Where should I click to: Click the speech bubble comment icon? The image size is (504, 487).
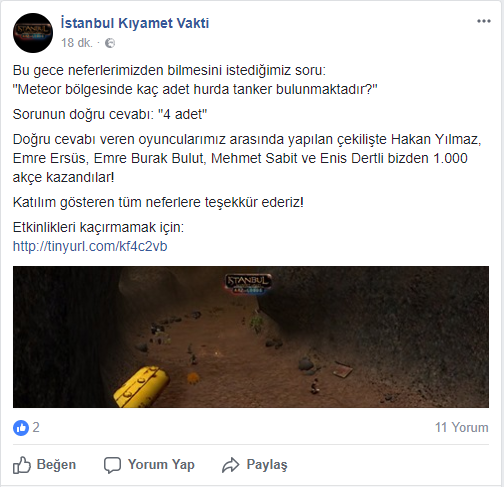112,465
